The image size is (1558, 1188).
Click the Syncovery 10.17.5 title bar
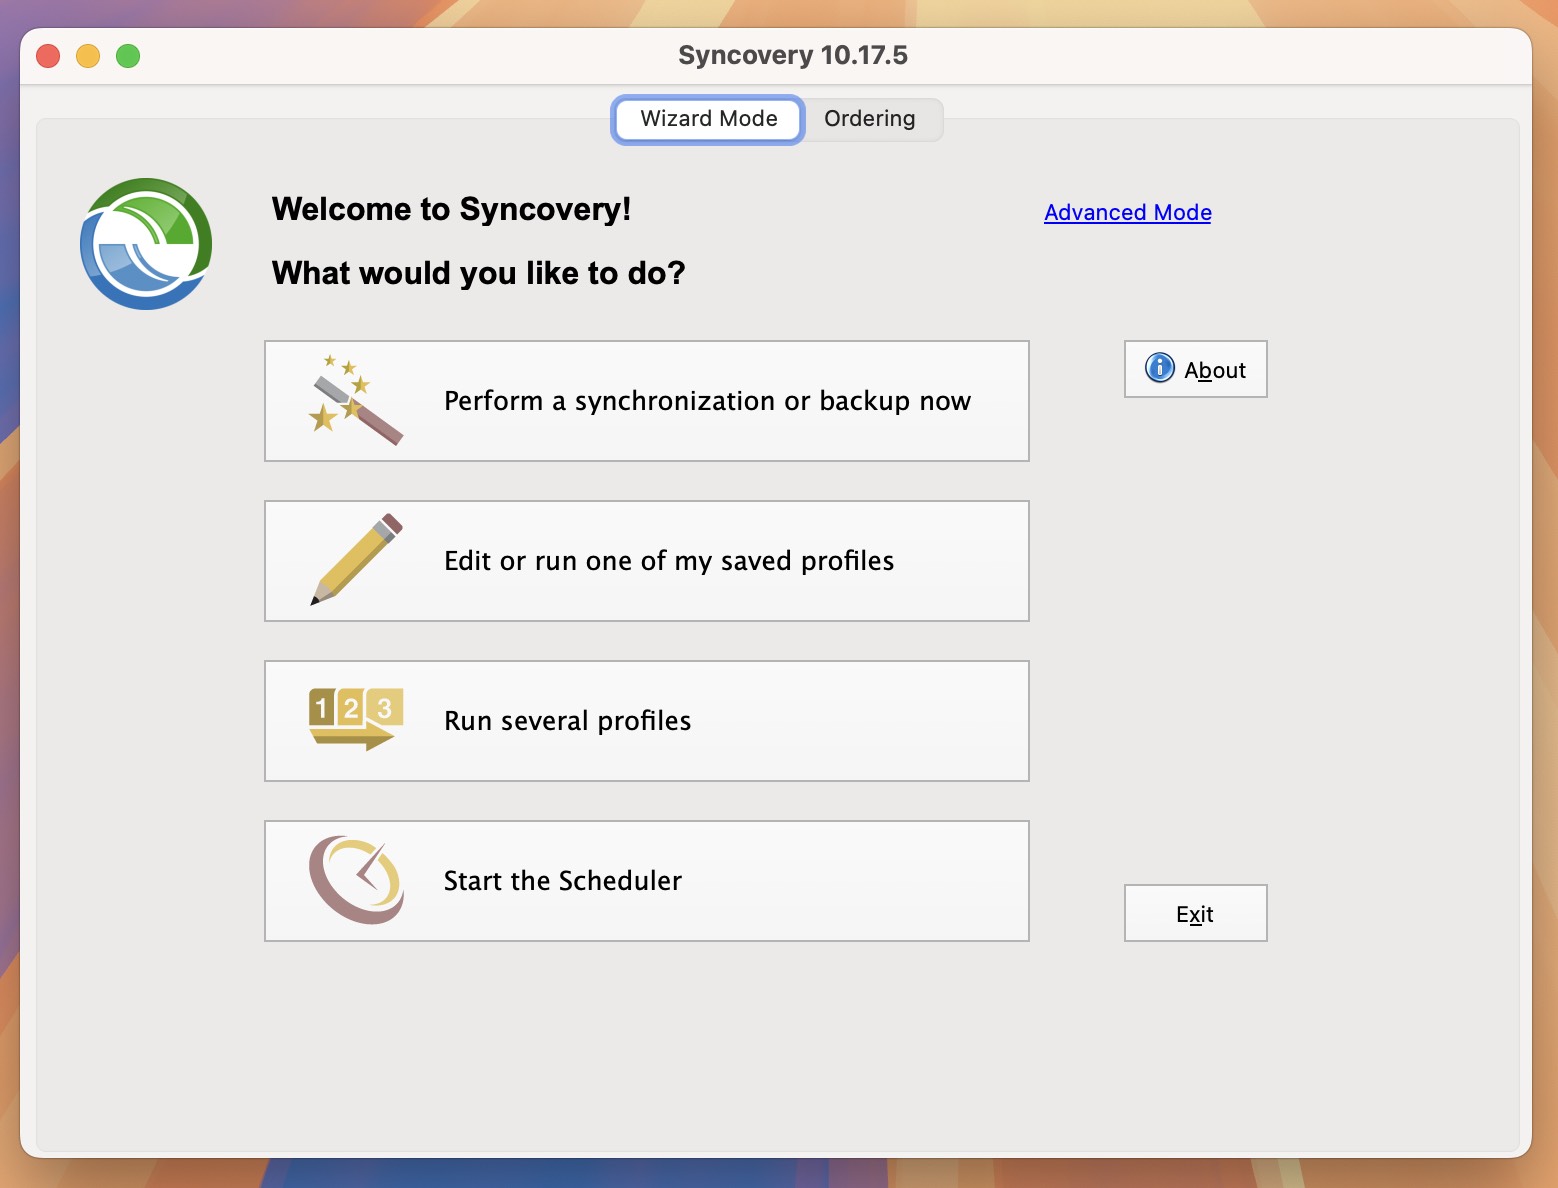[792, 55]
